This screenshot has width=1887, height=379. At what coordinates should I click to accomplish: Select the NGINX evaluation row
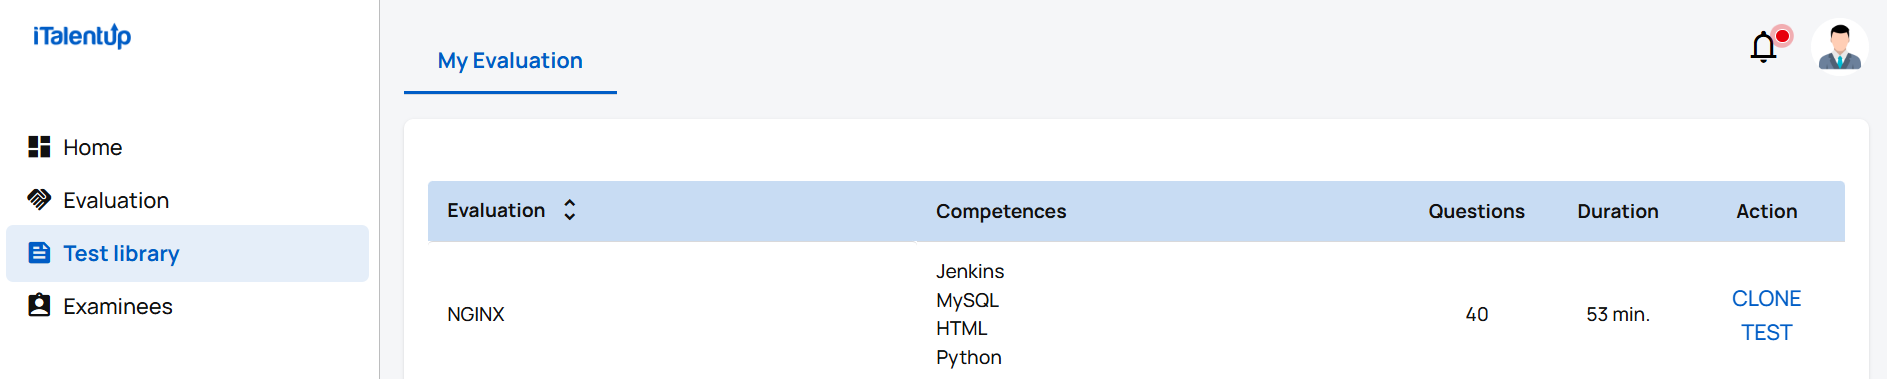point(1136,314)
